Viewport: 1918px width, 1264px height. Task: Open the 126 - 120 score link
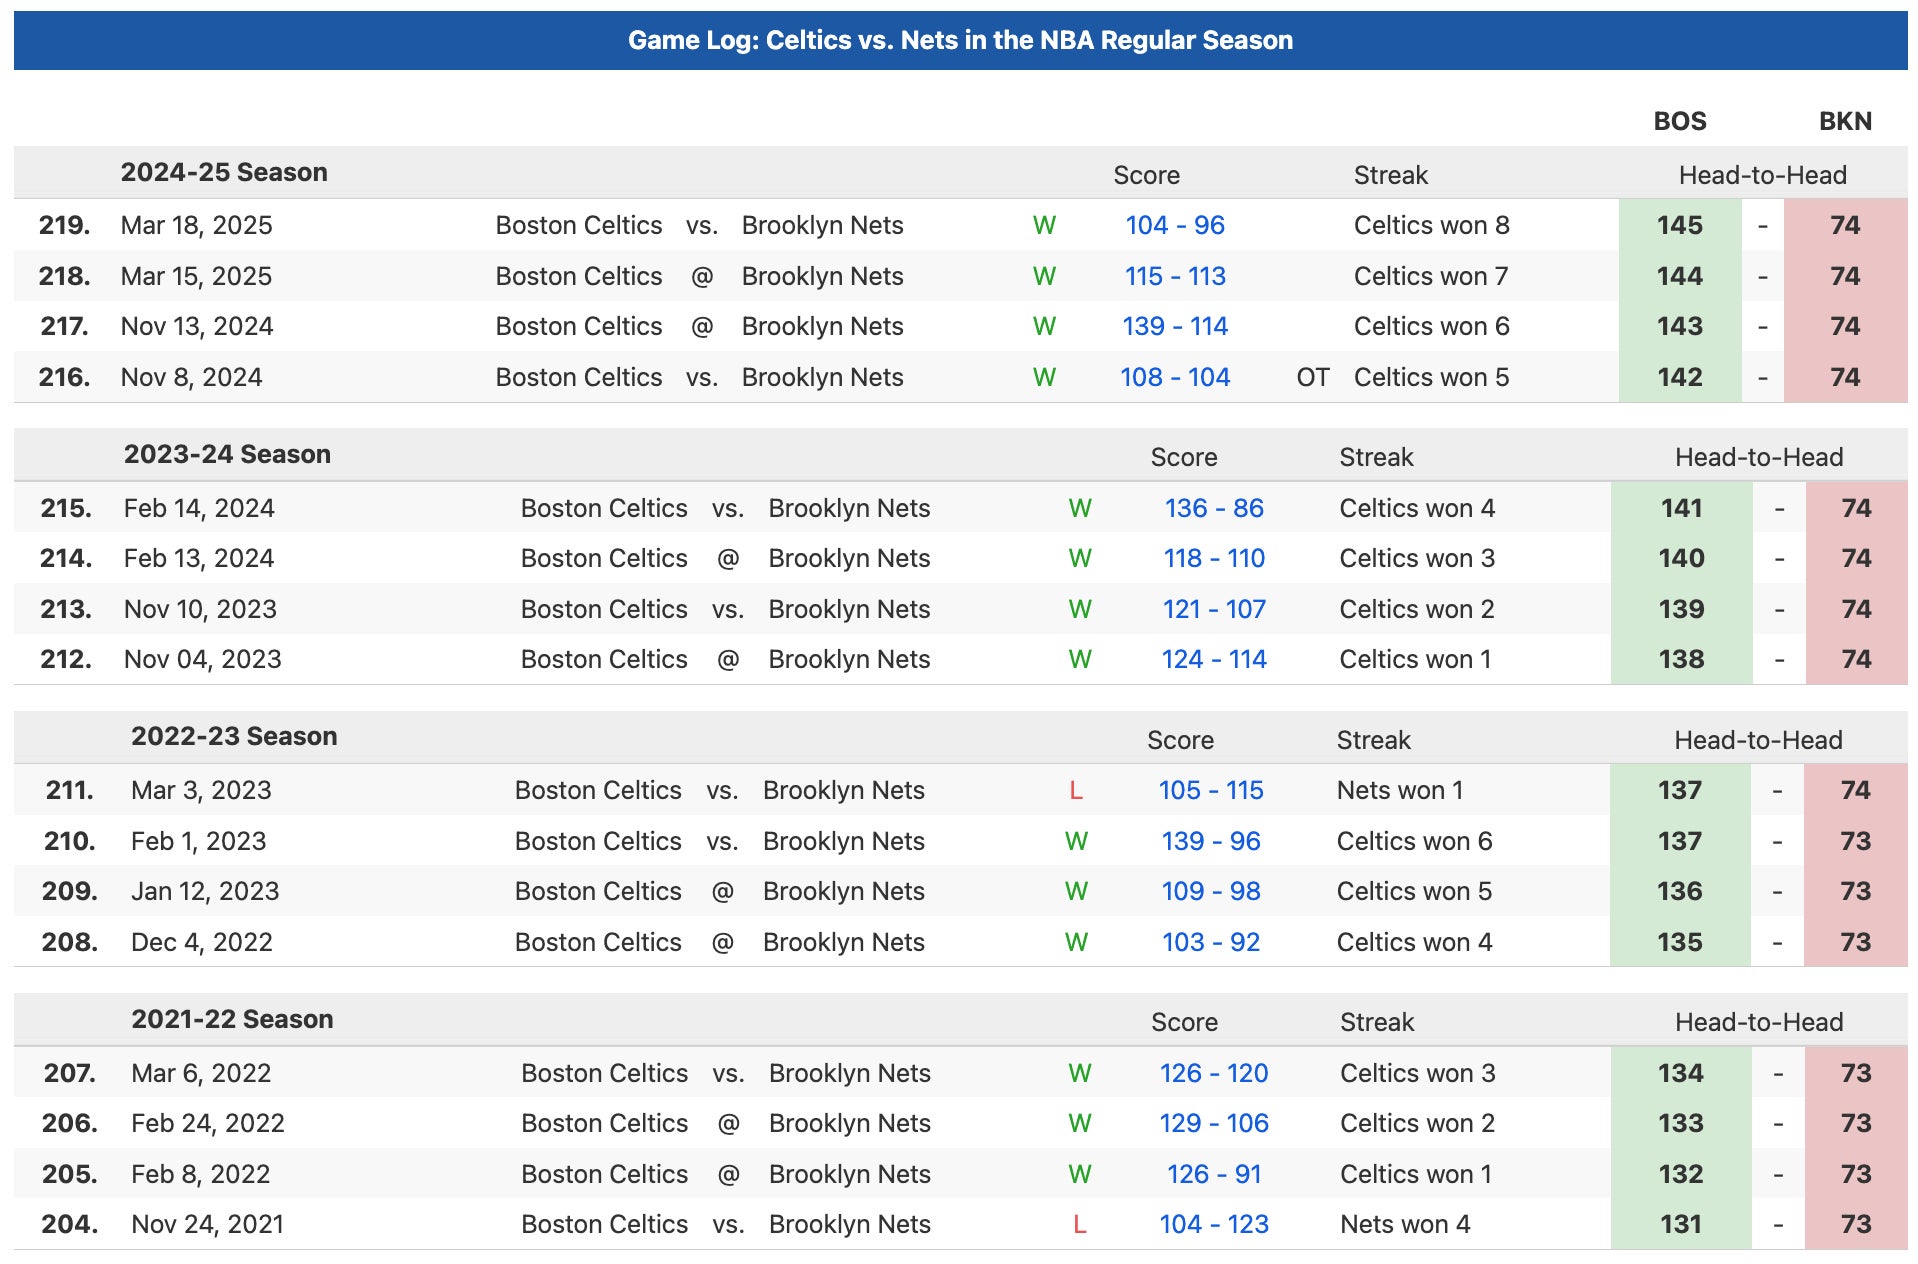pos(1213,1074)
